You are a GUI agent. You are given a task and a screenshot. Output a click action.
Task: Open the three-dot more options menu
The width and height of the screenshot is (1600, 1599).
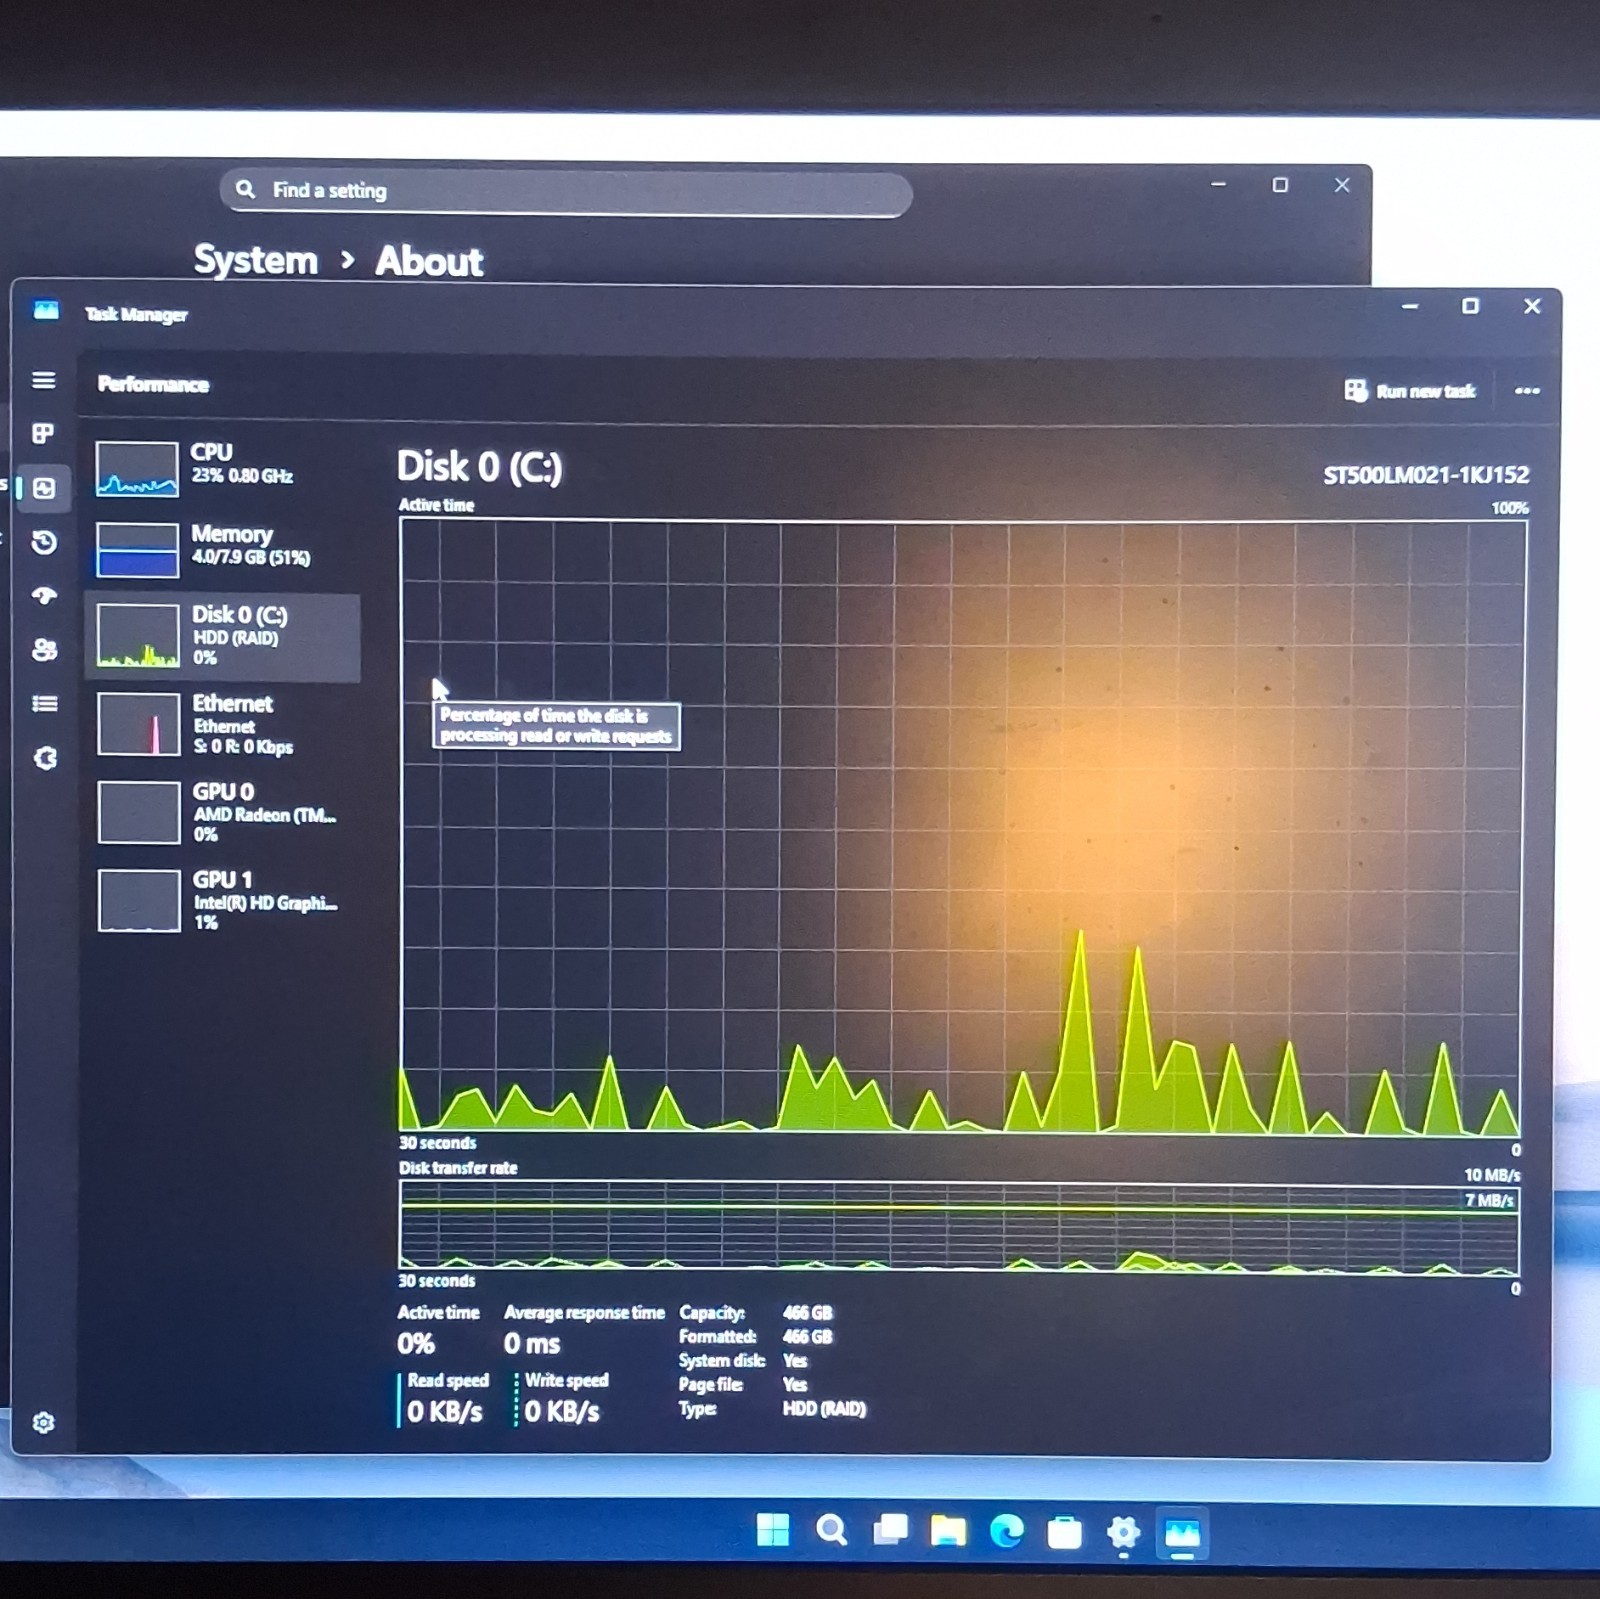1527,391
